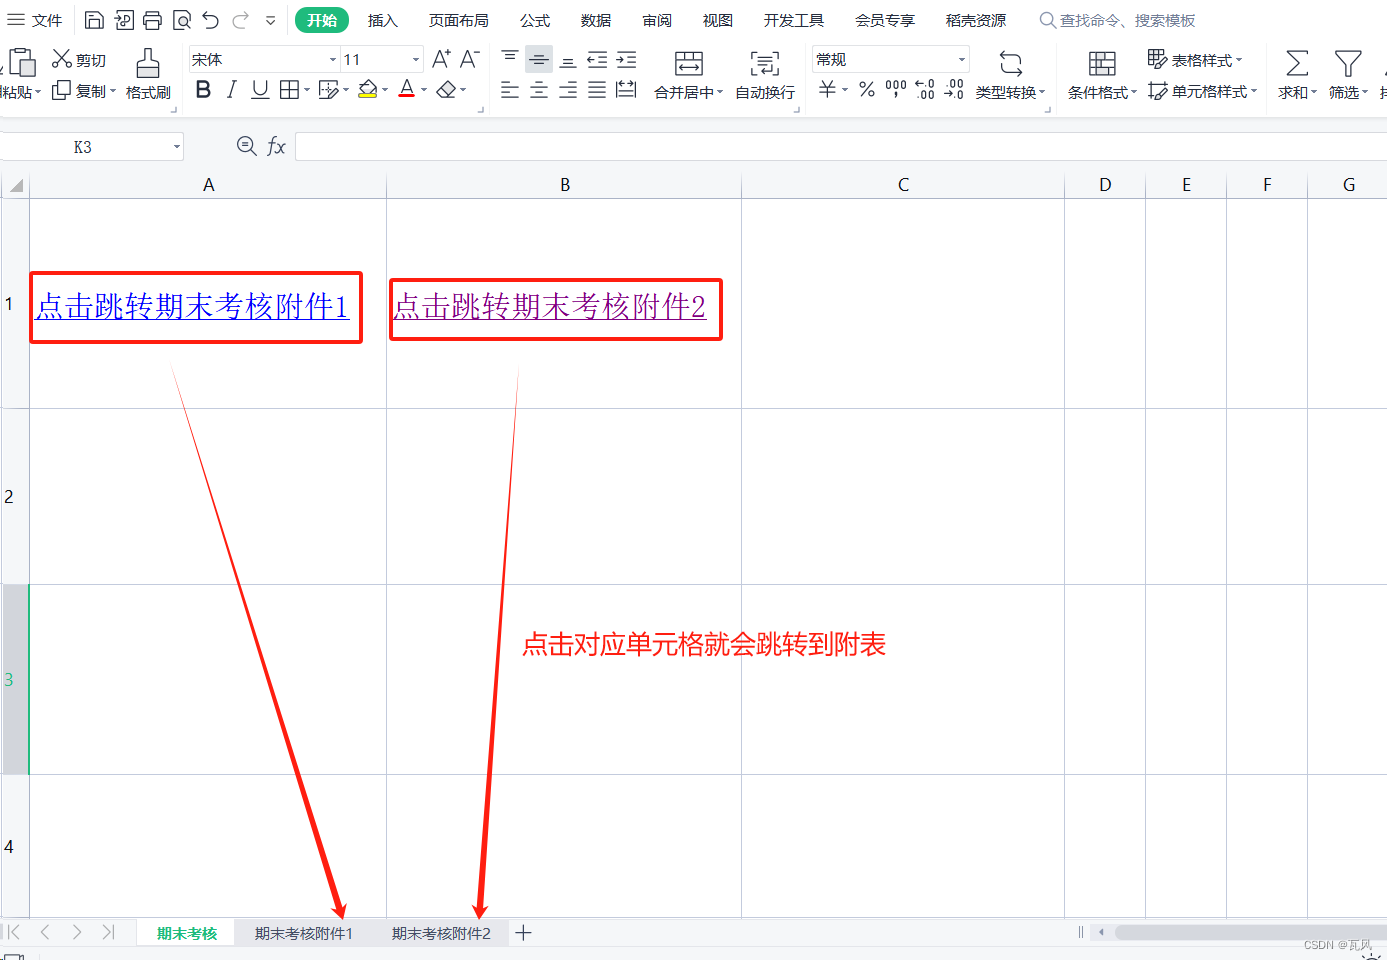Follow the link 点击跳转期末考核附件2
The height and width of the screenshot is (960, 1387).
point(550,306)
